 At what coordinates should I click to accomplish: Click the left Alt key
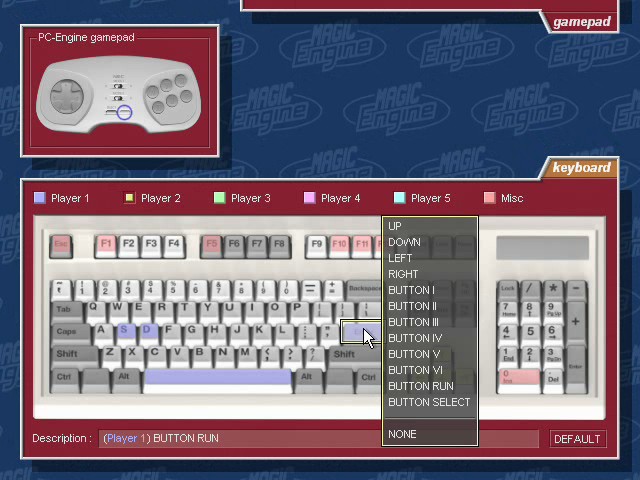point(124,380)
